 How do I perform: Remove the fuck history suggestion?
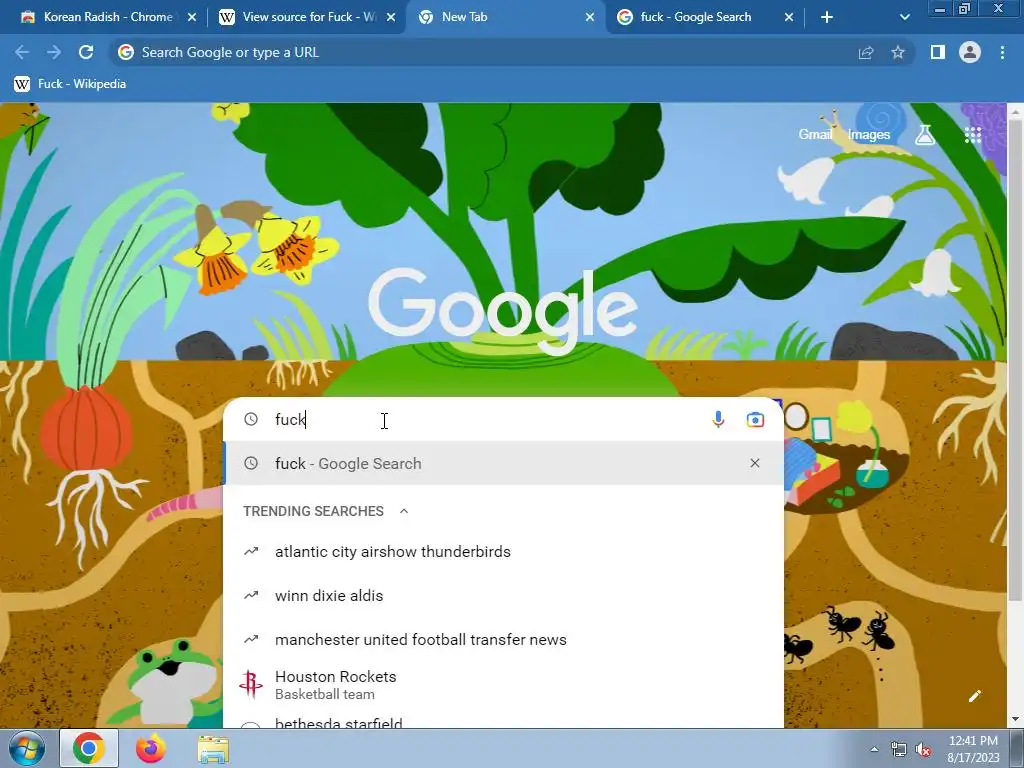(755, 463)
